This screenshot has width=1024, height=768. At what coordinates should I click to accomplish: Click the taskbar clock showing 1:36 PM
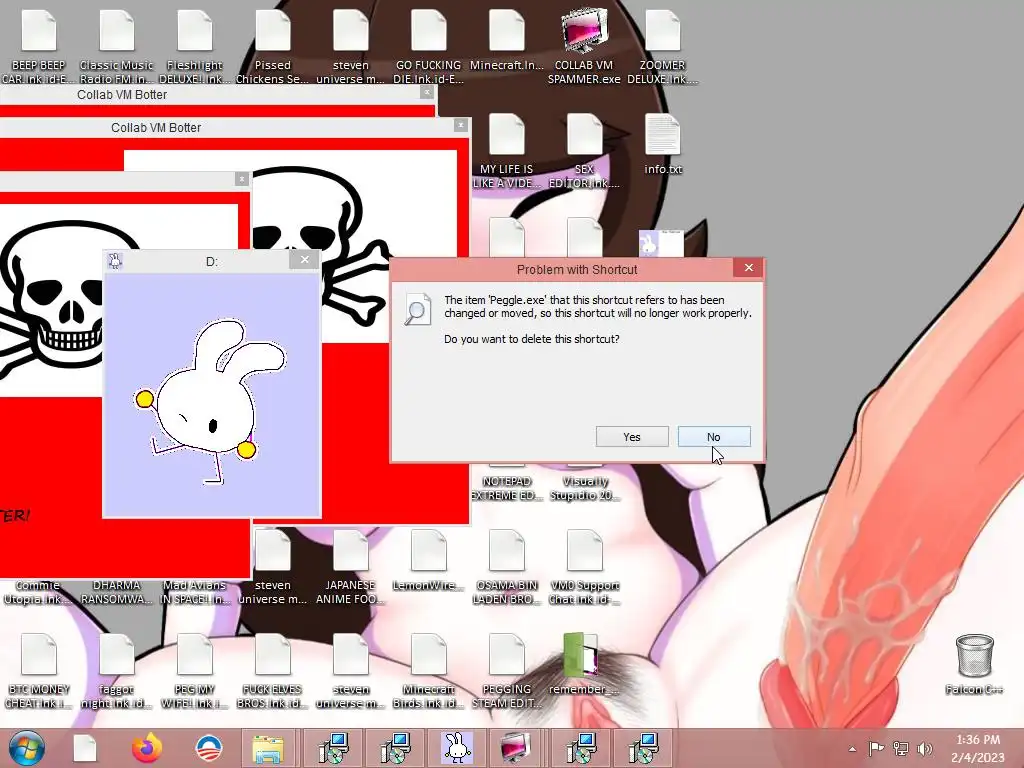coord(978,748)
